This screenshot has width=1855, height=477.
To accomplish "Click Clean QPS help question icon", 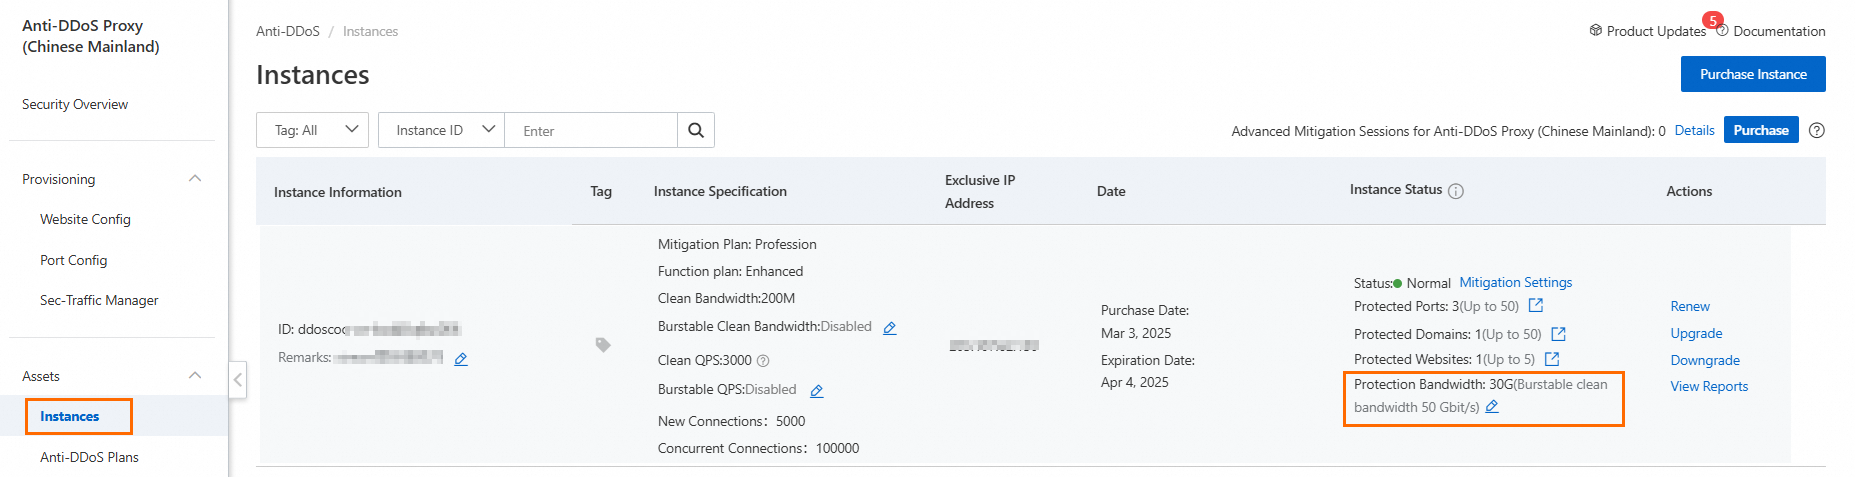I will pyautogui.click(x=763, y=361).
